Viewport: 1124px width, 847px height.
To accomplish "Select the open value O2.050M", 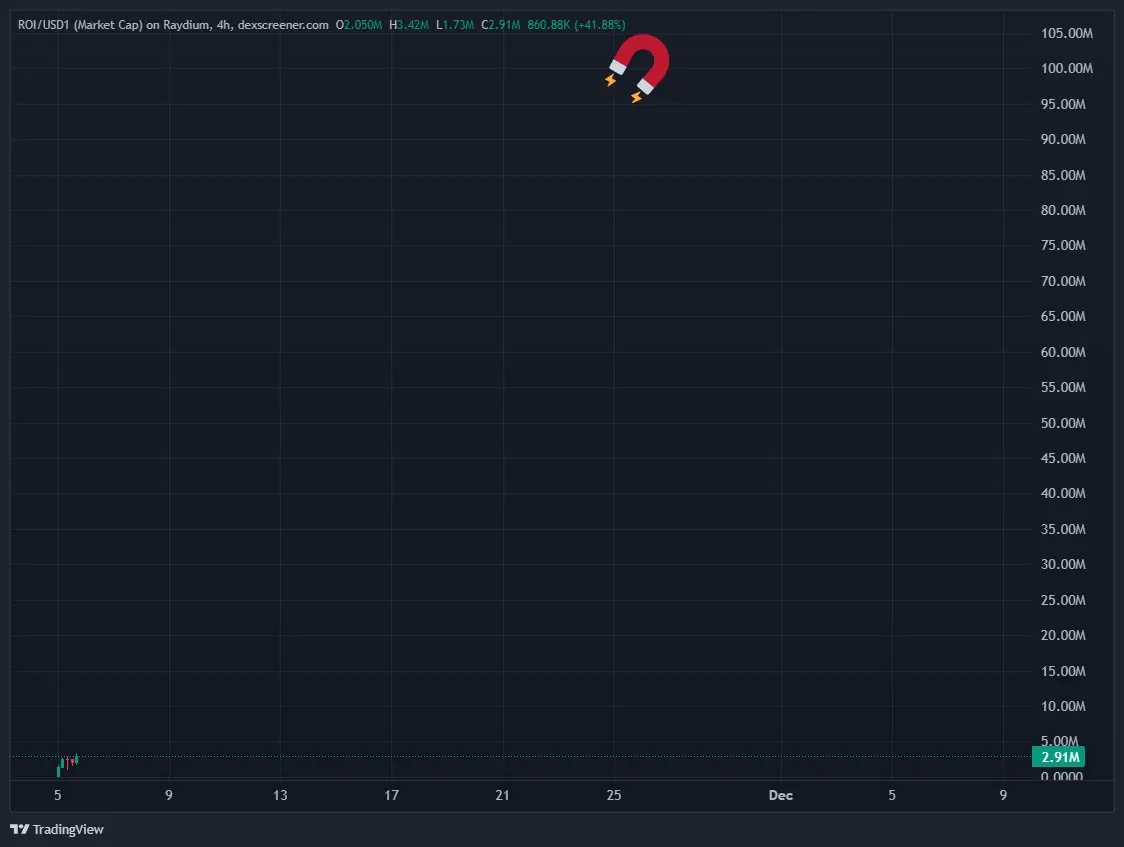I will 358,25.
